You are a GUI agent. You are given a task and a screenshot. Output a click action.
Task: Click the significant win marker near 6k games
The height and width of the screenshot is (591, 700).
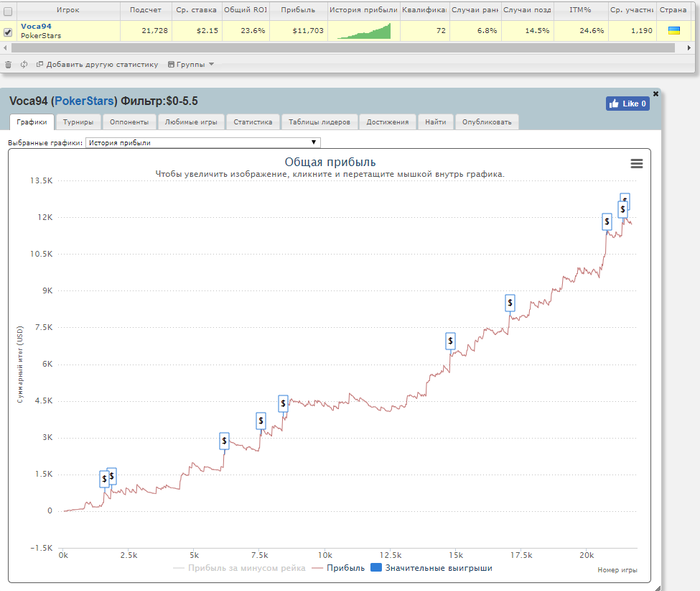click(x=224, y=441)
